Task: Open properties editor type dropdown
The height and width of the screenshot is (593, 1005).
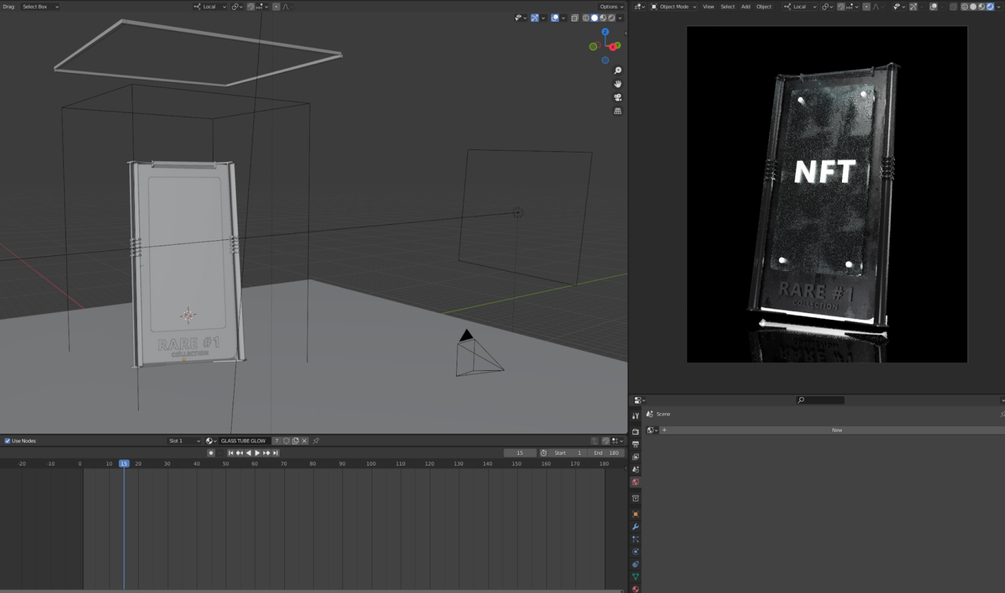Action: pos(639,400)
